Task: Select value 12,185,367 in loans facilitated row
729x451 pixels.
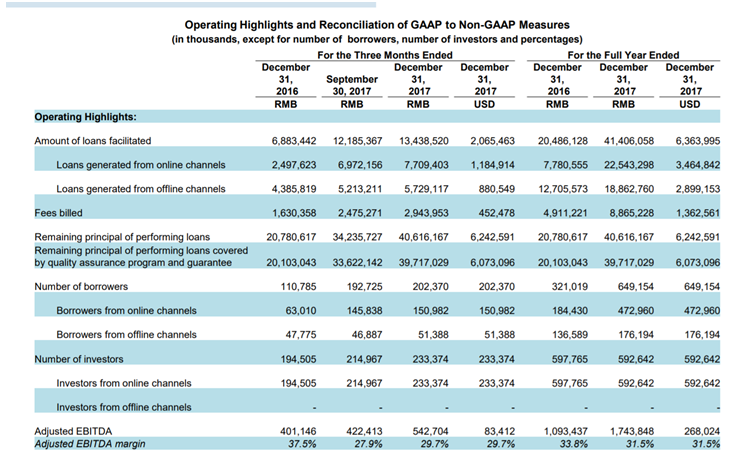Action: point(358,140)
